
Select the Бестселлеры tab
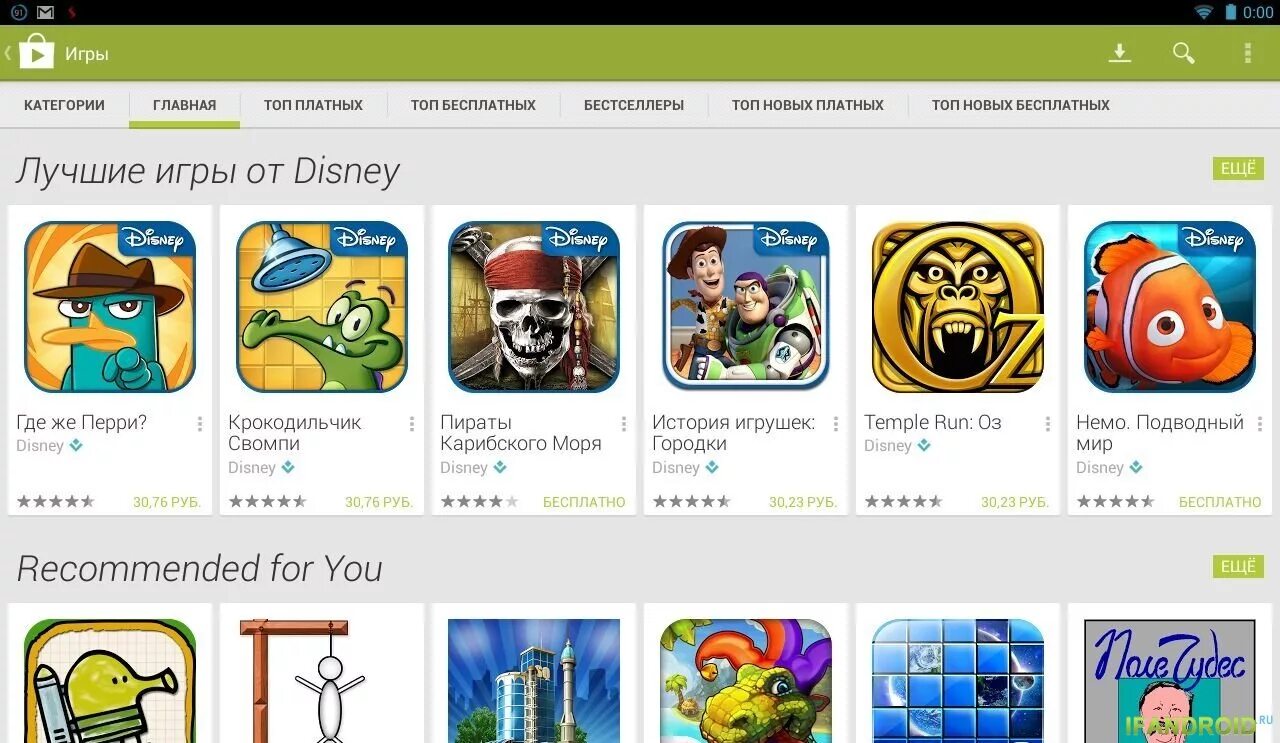[634, 105]
